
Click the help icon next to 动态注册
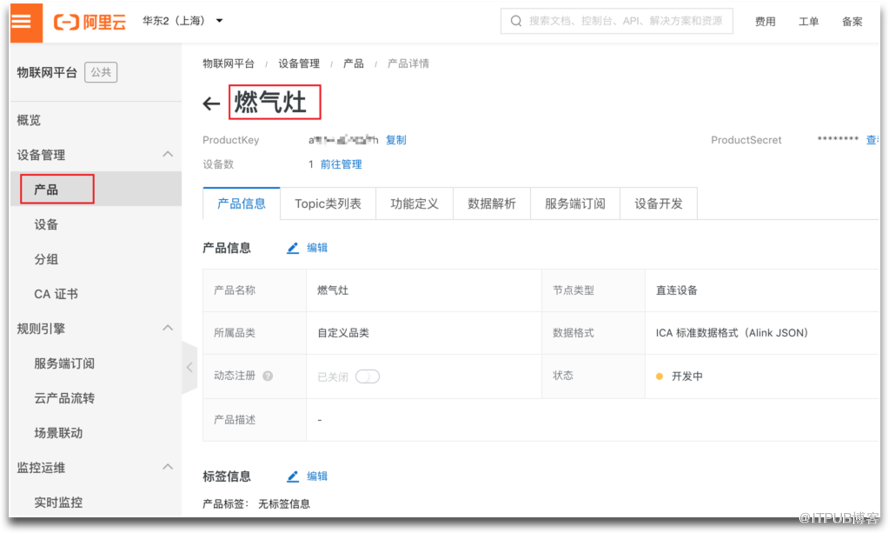[x=268, y=377]
